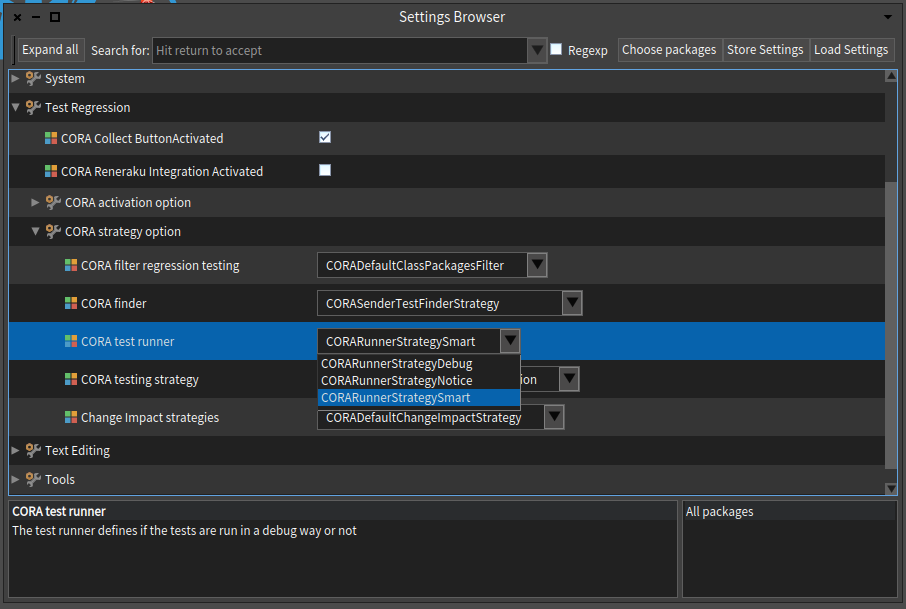
Task: Click the System group wrench icon
Action: pos(33,78)
